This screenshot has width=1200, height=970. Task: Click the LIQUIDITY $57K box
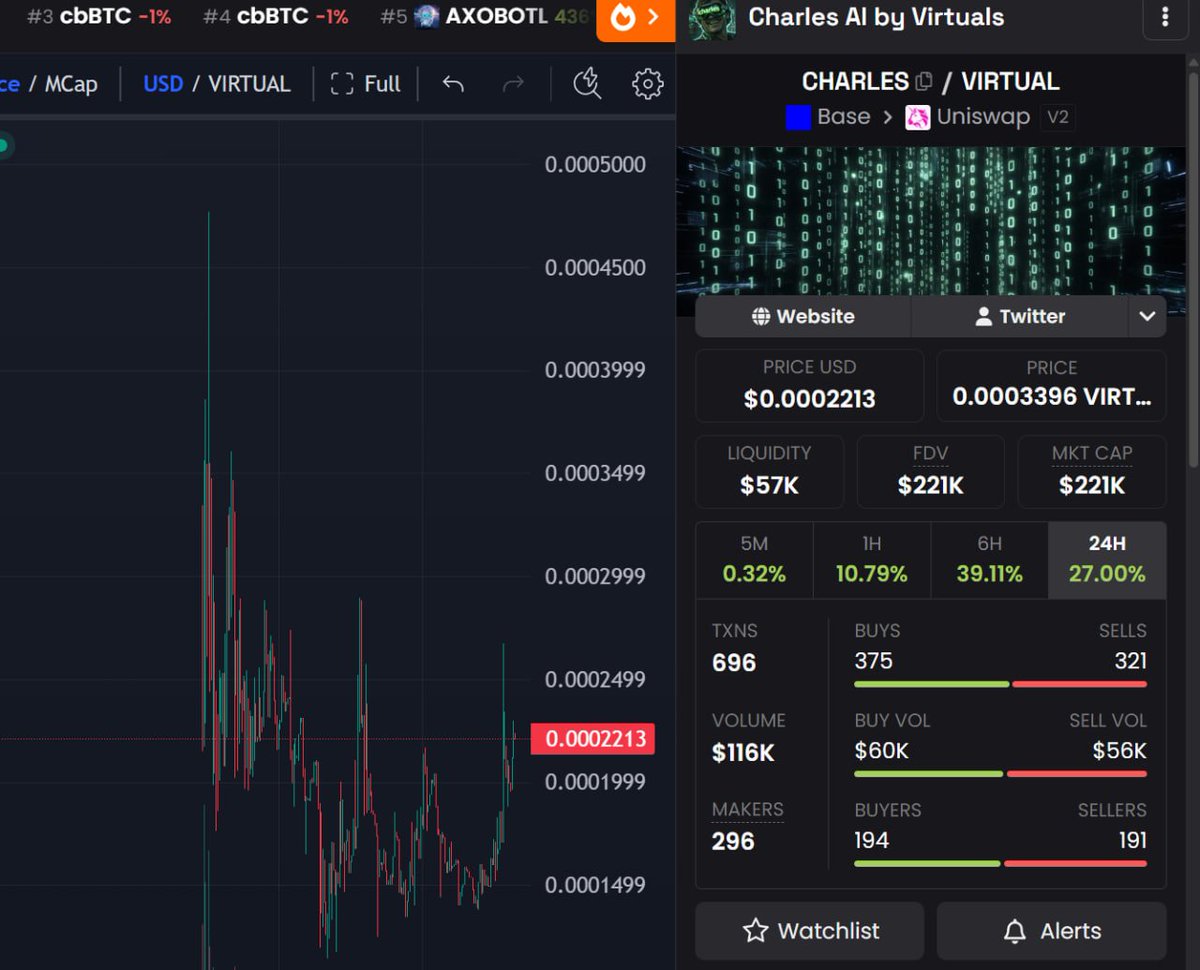point(769,471)
